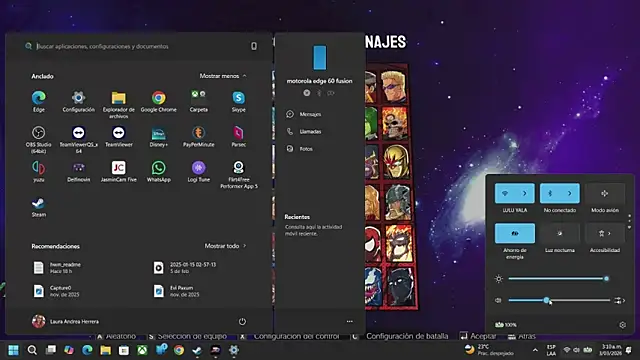Launch Disney+ from Start menu
The width and height of the screenshot is (640, 360).
(x=159, y=136)
